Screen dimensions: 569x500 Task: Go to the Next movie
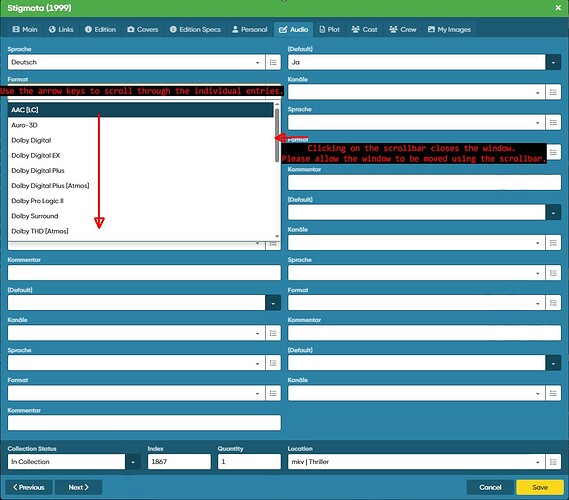point(78,487)
